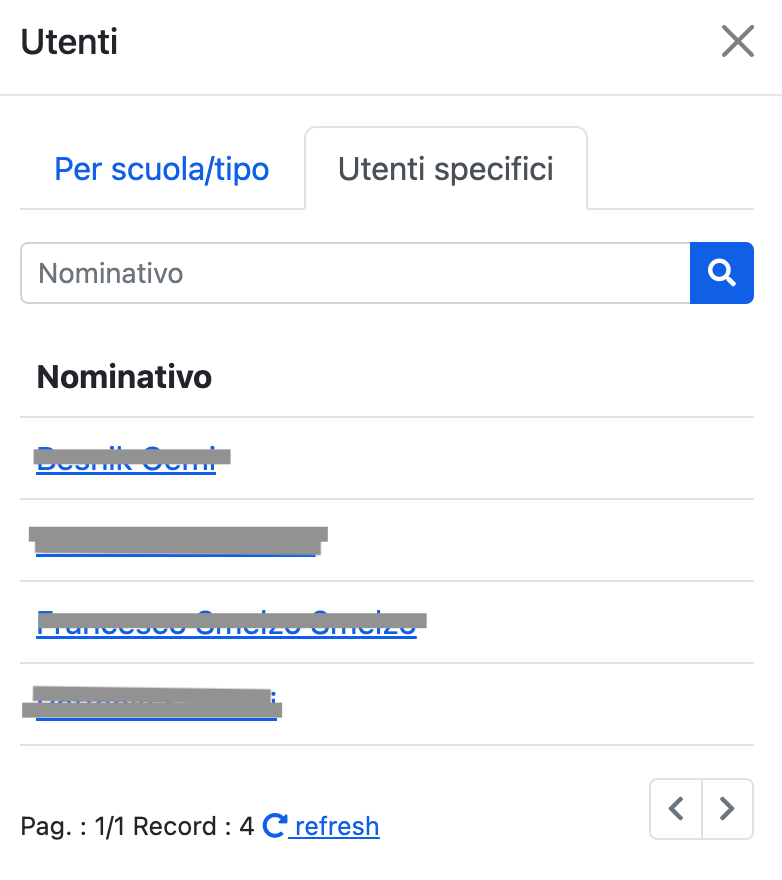Go to previous page with left chevron

click(676, 808)
